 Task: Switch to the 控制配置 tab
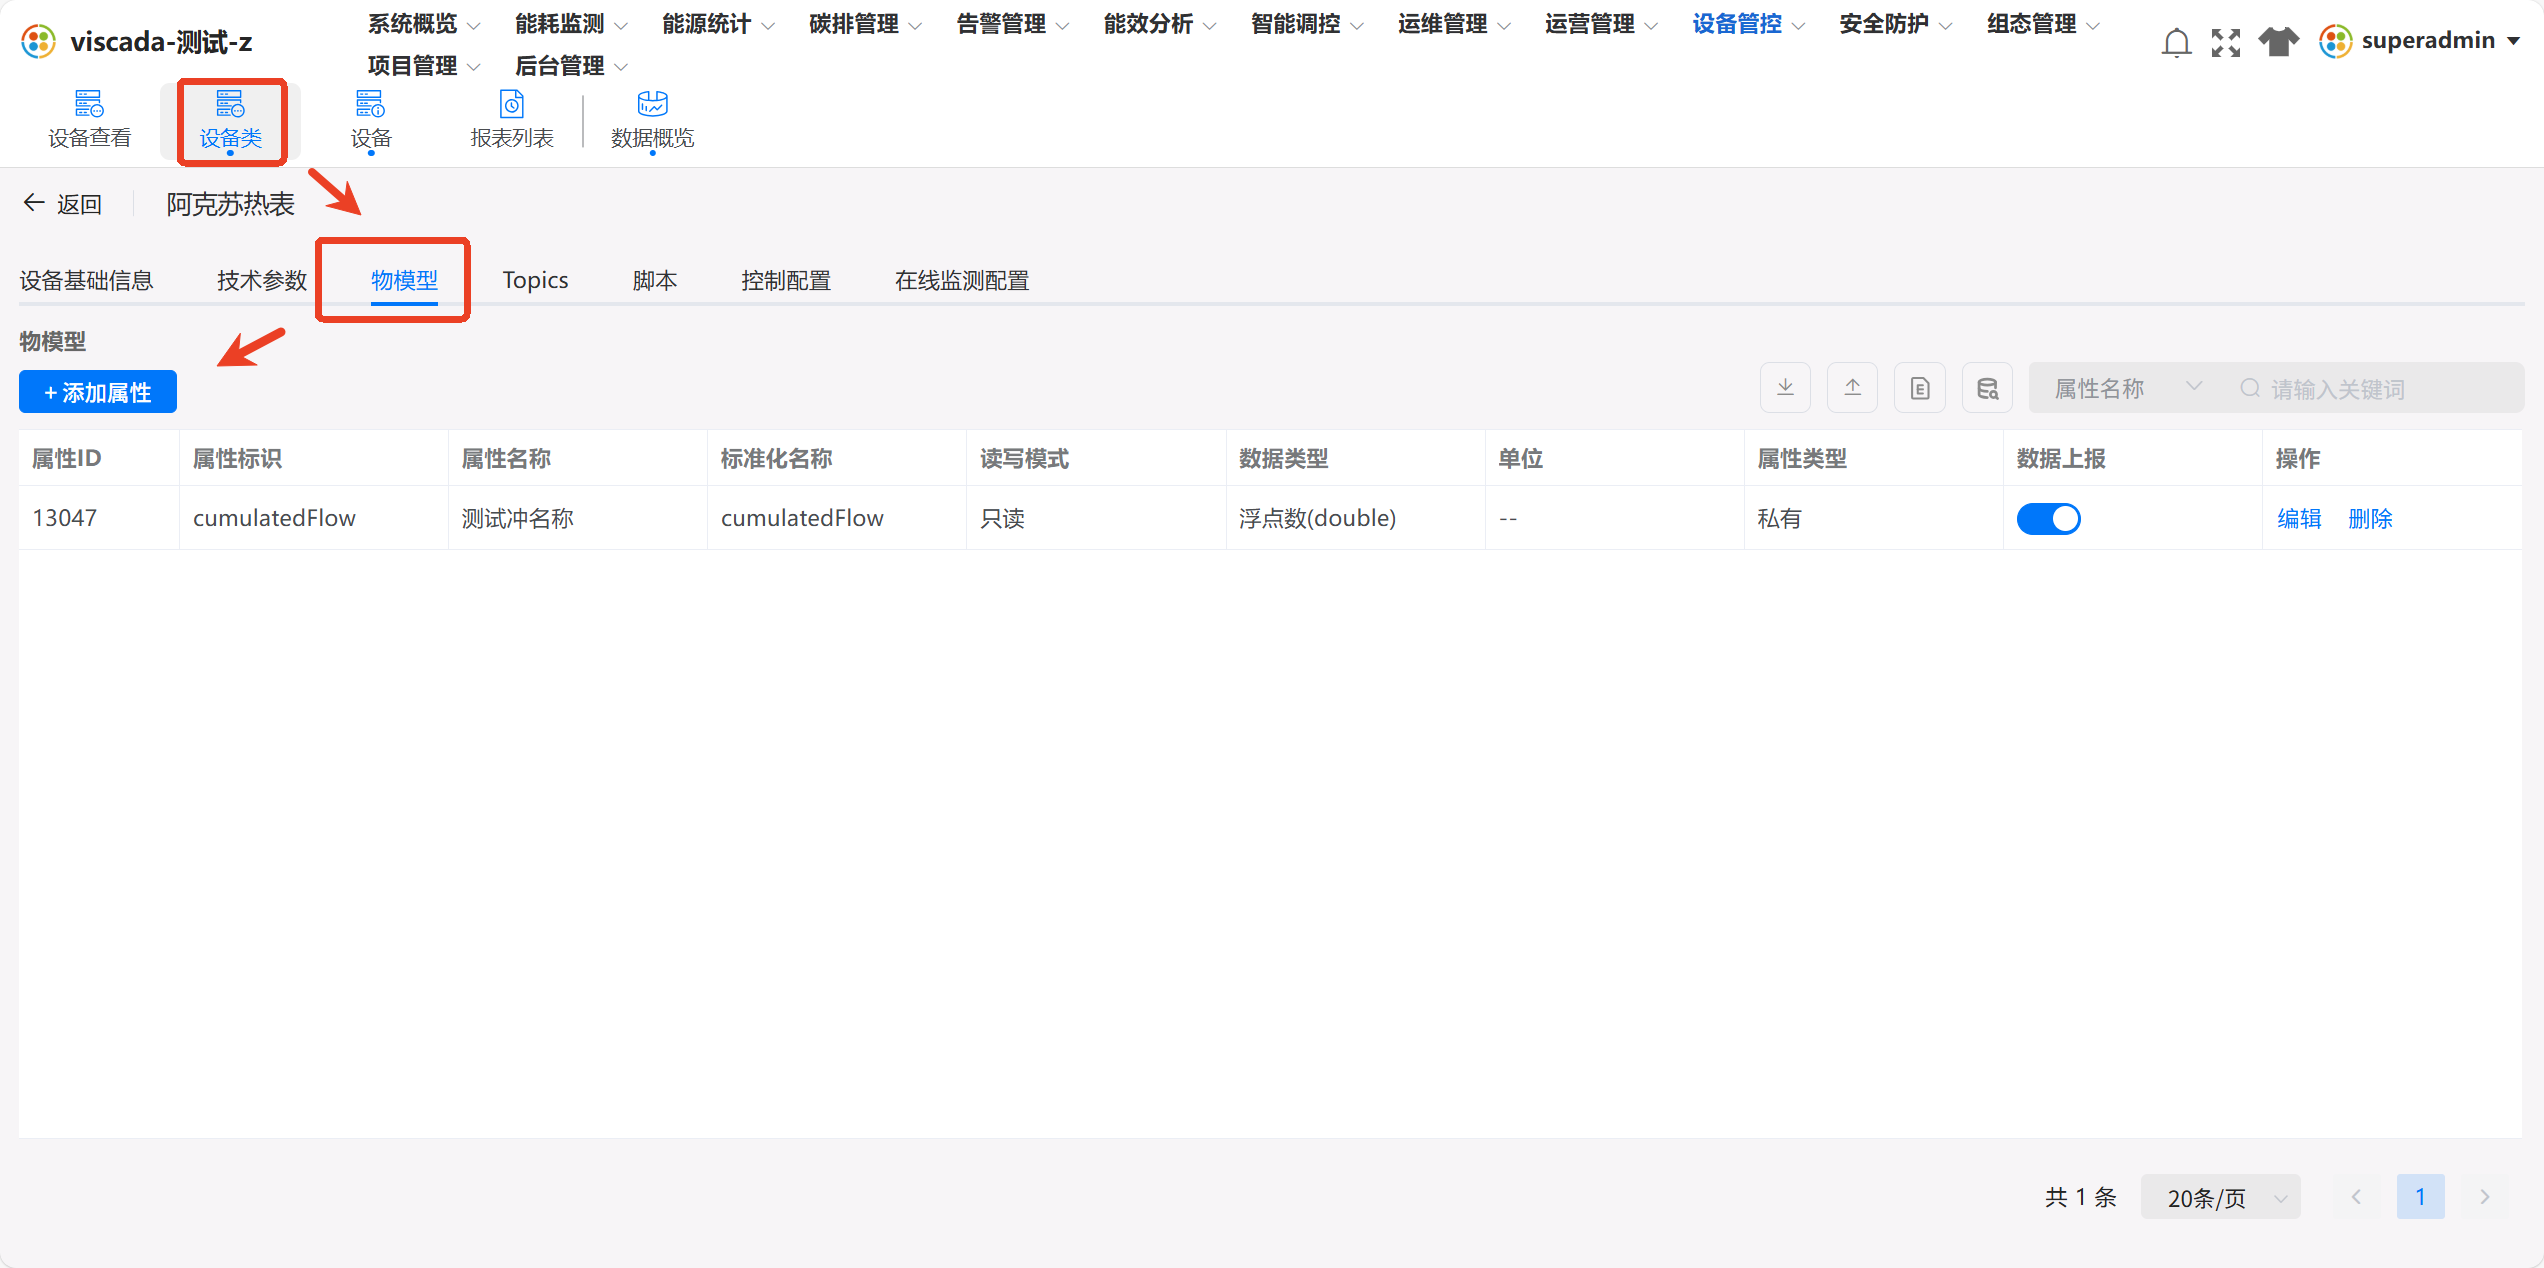pyautogui.click(x=786, y=280)
